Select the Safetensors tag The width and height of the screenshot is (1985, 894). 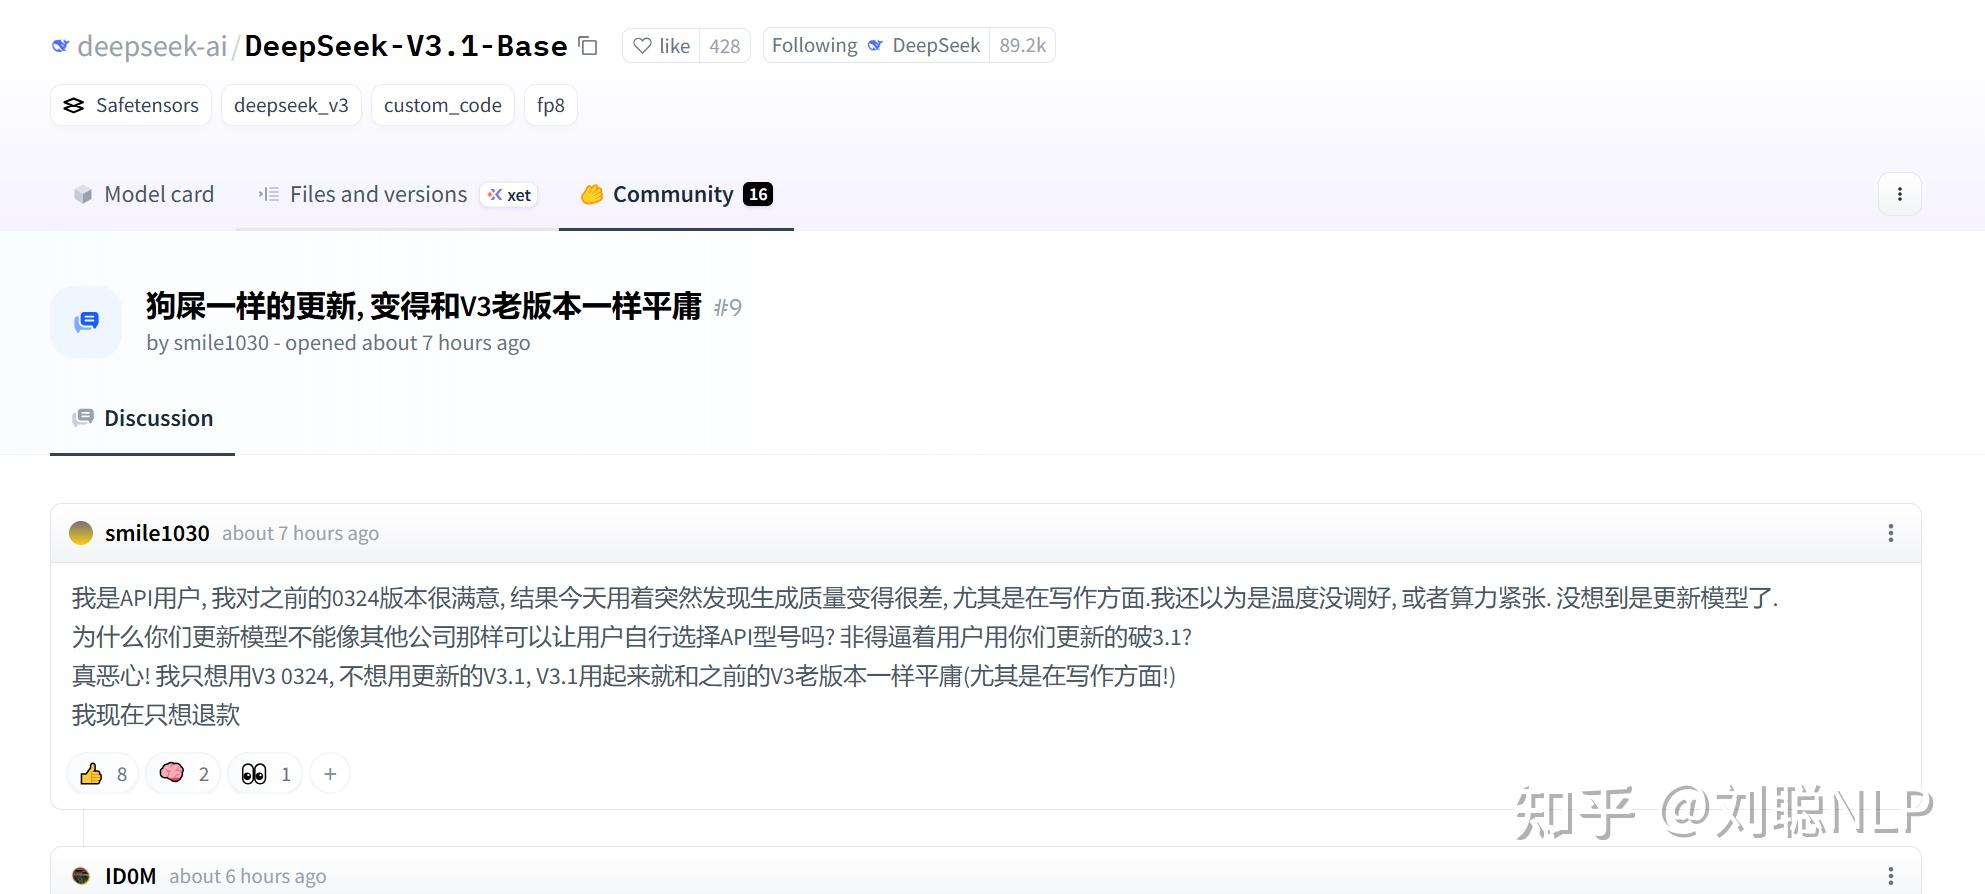click(131, 105)
